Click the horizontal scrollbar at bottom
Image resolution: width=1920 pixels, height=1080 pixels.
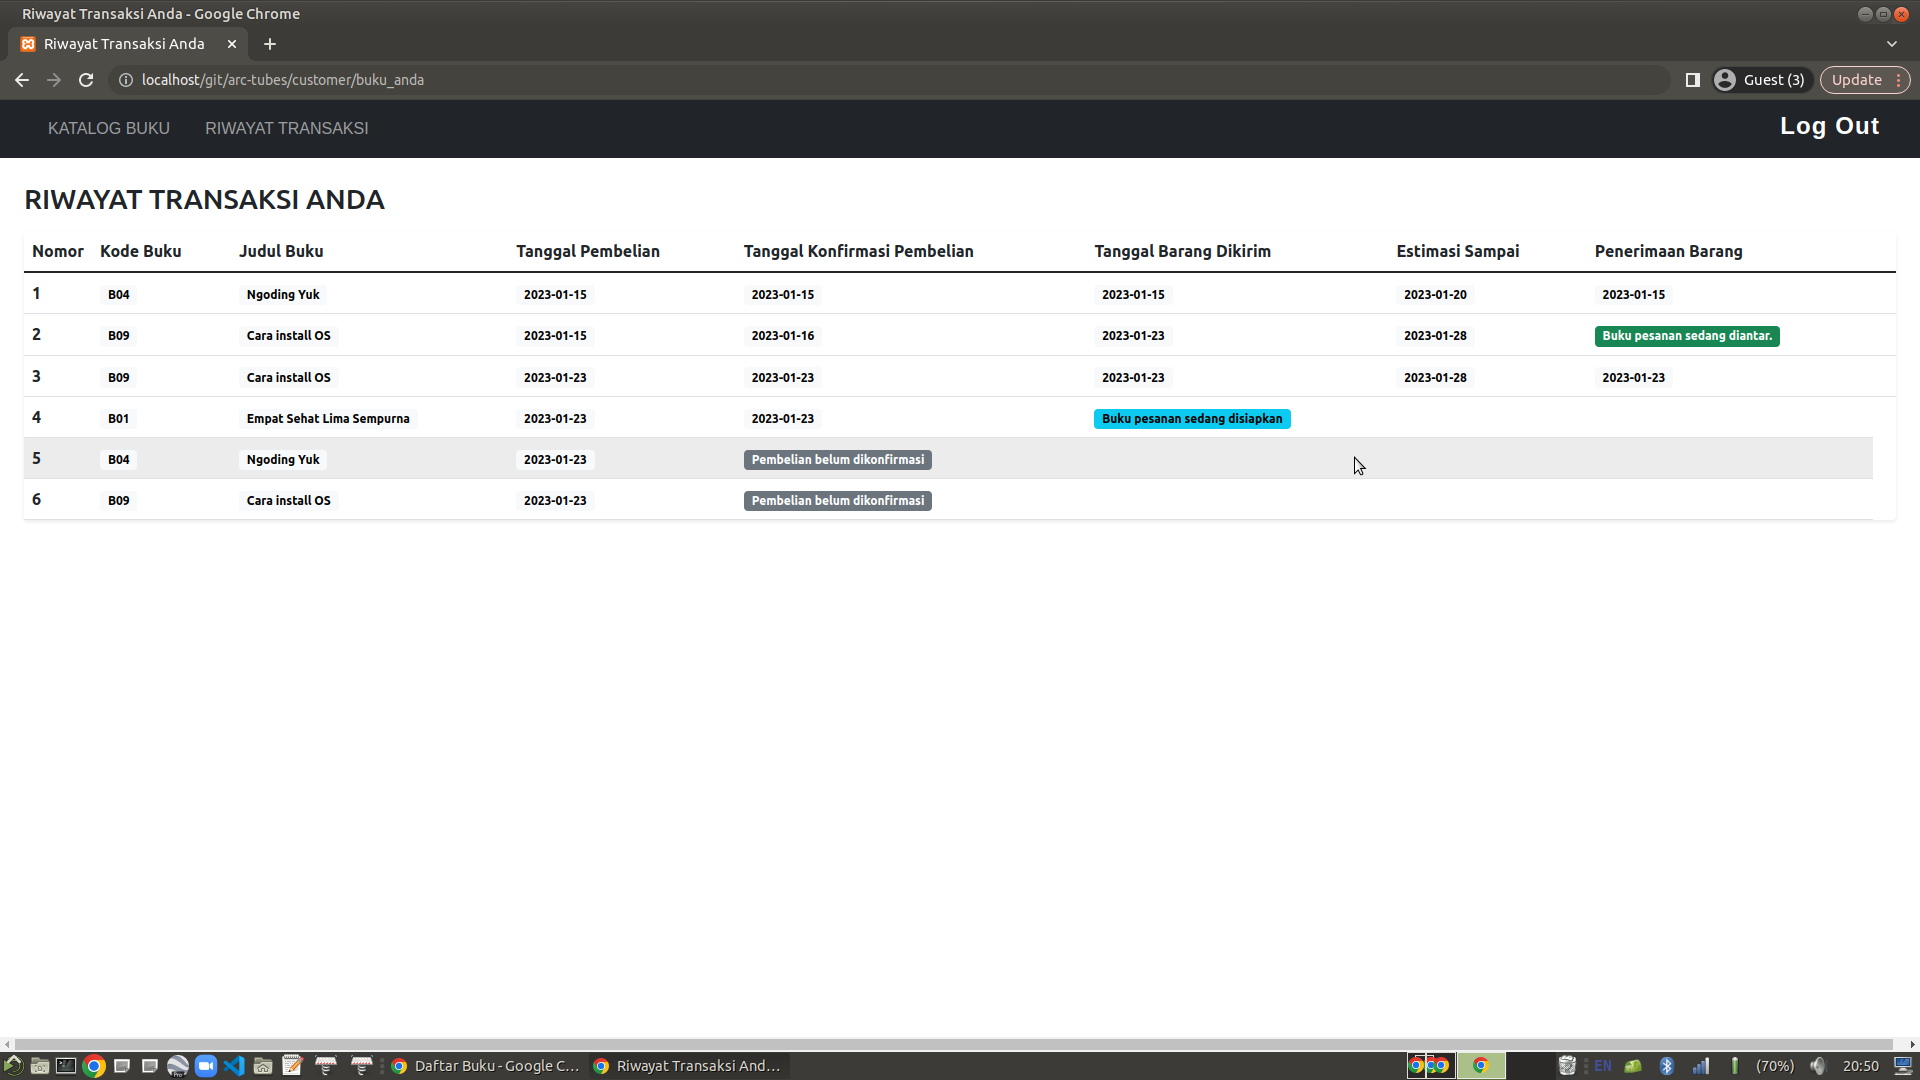pos(950,1044)
